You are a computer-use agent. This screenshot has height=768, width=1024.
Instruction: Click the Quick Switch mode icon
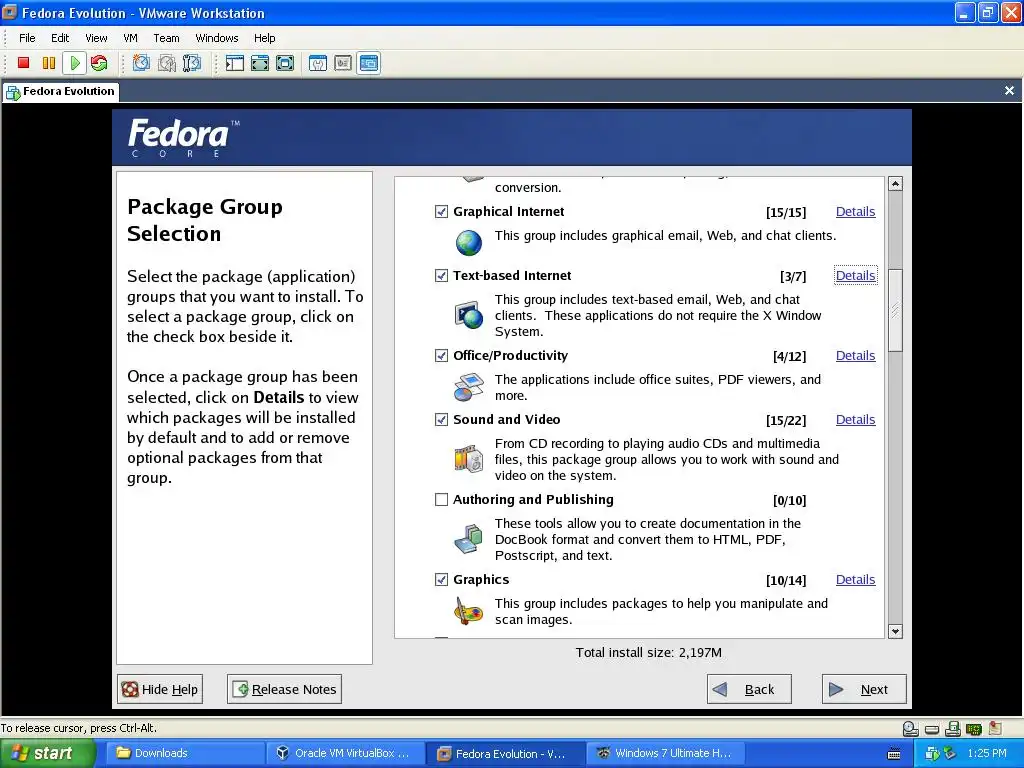260,63
